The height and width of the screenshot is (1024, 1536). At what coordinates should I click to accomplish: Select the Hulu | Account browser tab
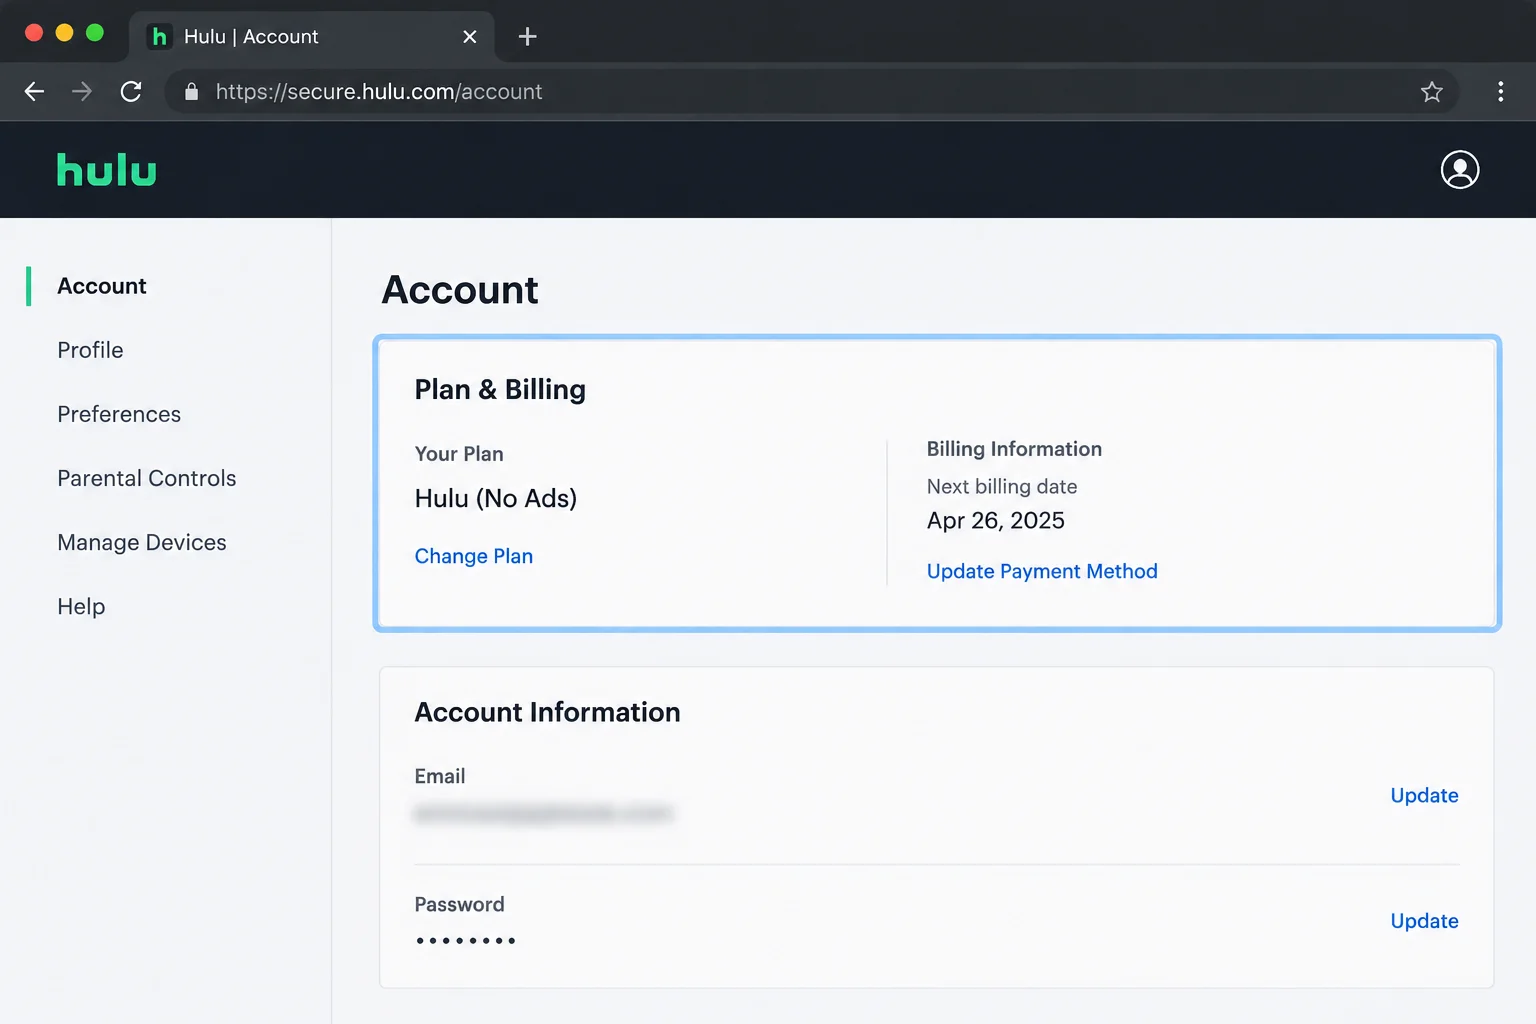pyautogui.click(x=312, y=37)
